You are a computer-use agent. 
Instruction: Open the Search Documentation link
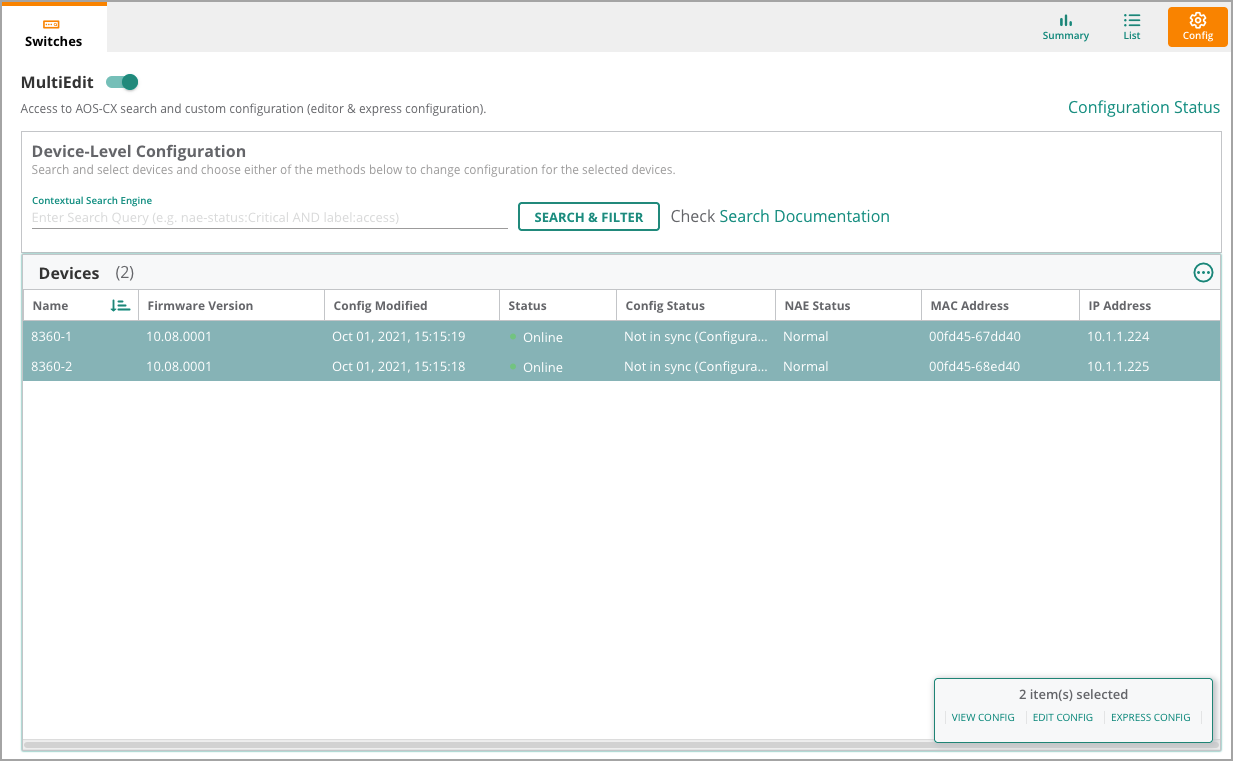[804, 216]
